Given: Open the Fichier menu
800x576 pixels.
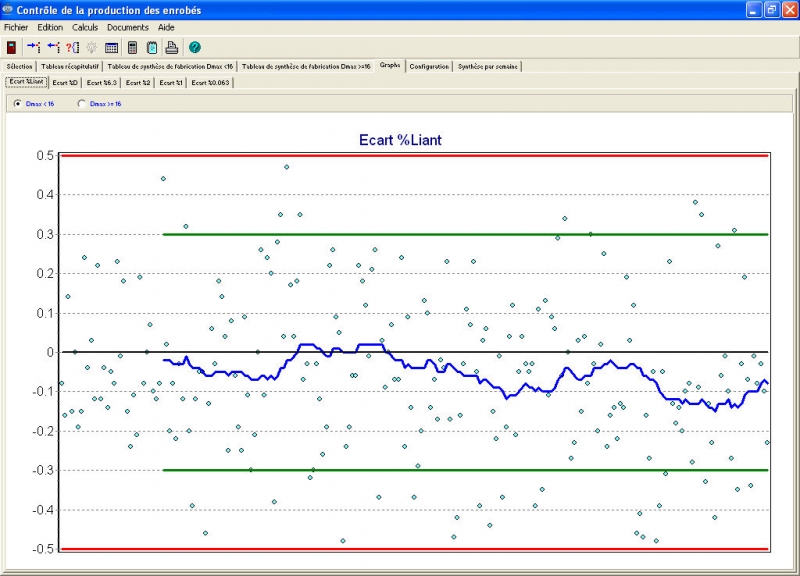Looking at the screenshot, I should (x=16, y=28).
